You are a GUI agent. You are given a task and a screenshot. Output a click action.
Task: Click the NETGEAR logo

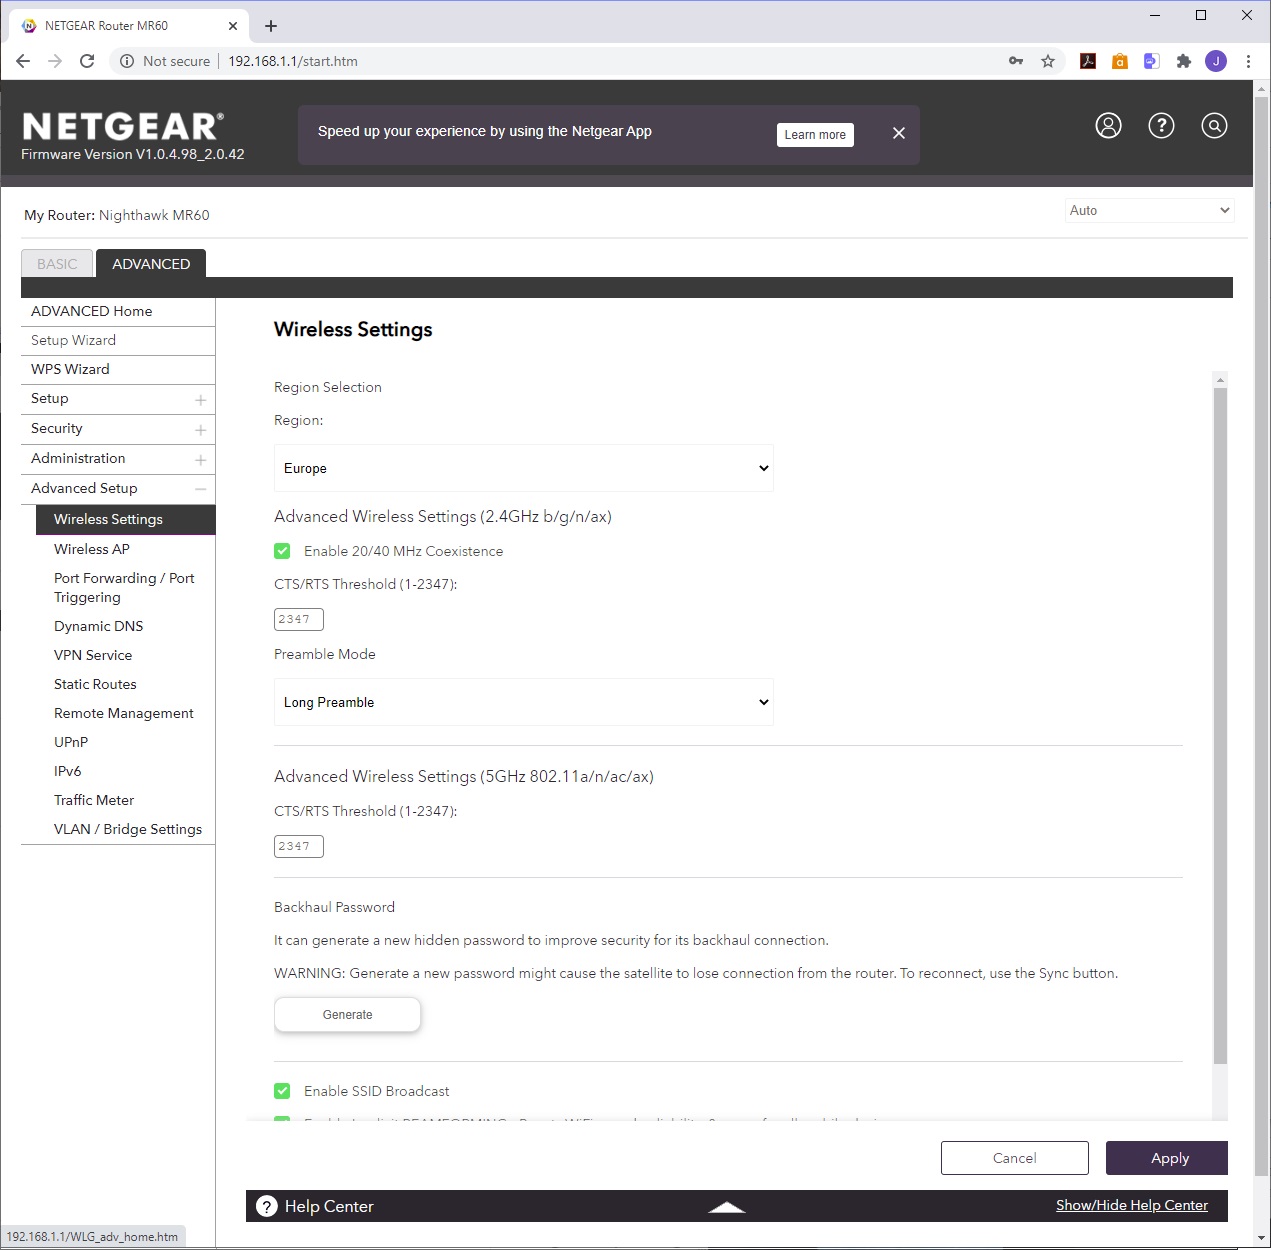point(122,127)
